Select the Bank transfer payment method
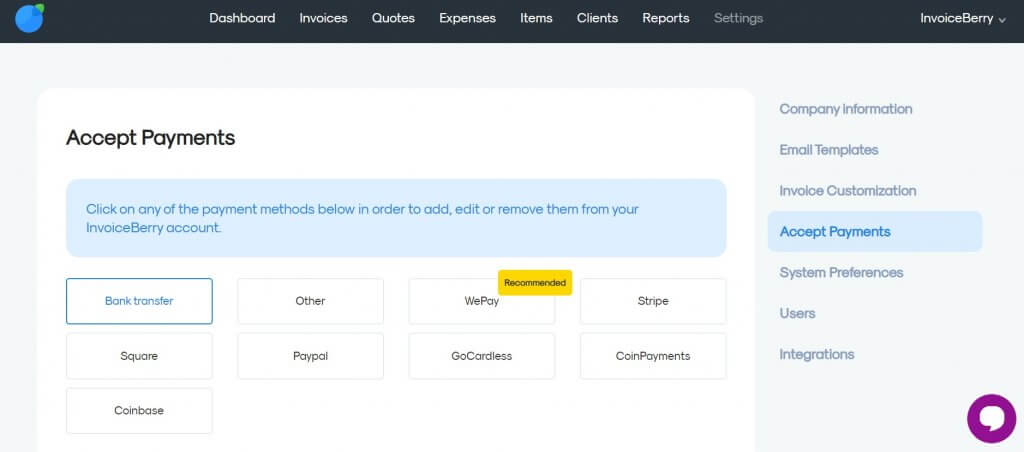This screenshot has width=1024, height=452. click(139, 301)
